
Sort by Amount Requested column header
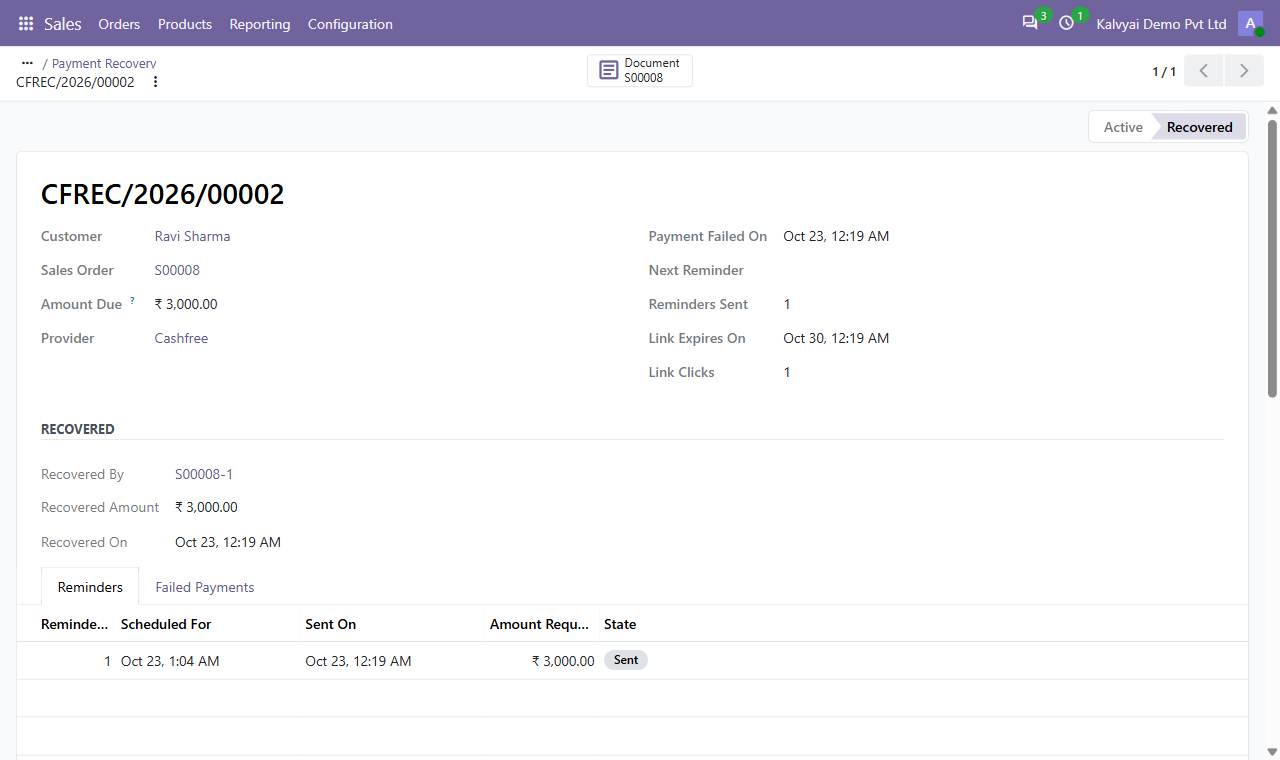pyautogui.click(x=540, y=624)
